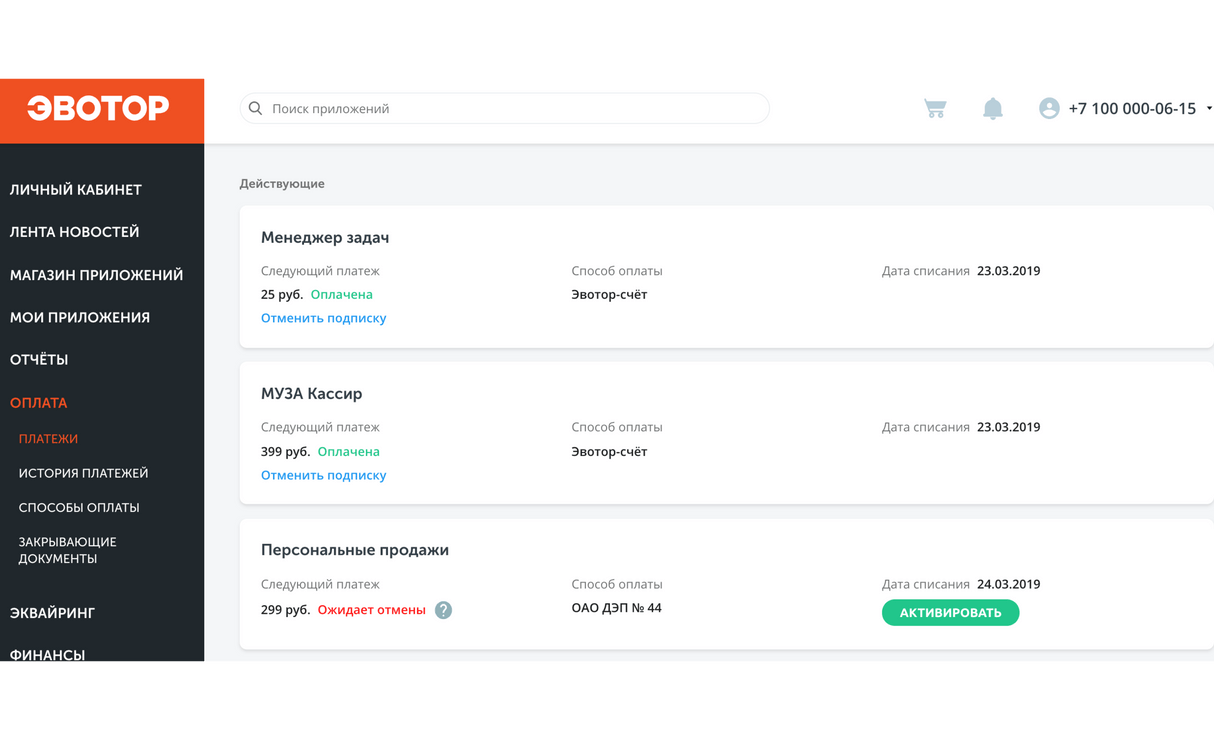This screenshot has width=1214, height=740.
Task: Click the date 24.03.2019
Action: pos(1008,584)
